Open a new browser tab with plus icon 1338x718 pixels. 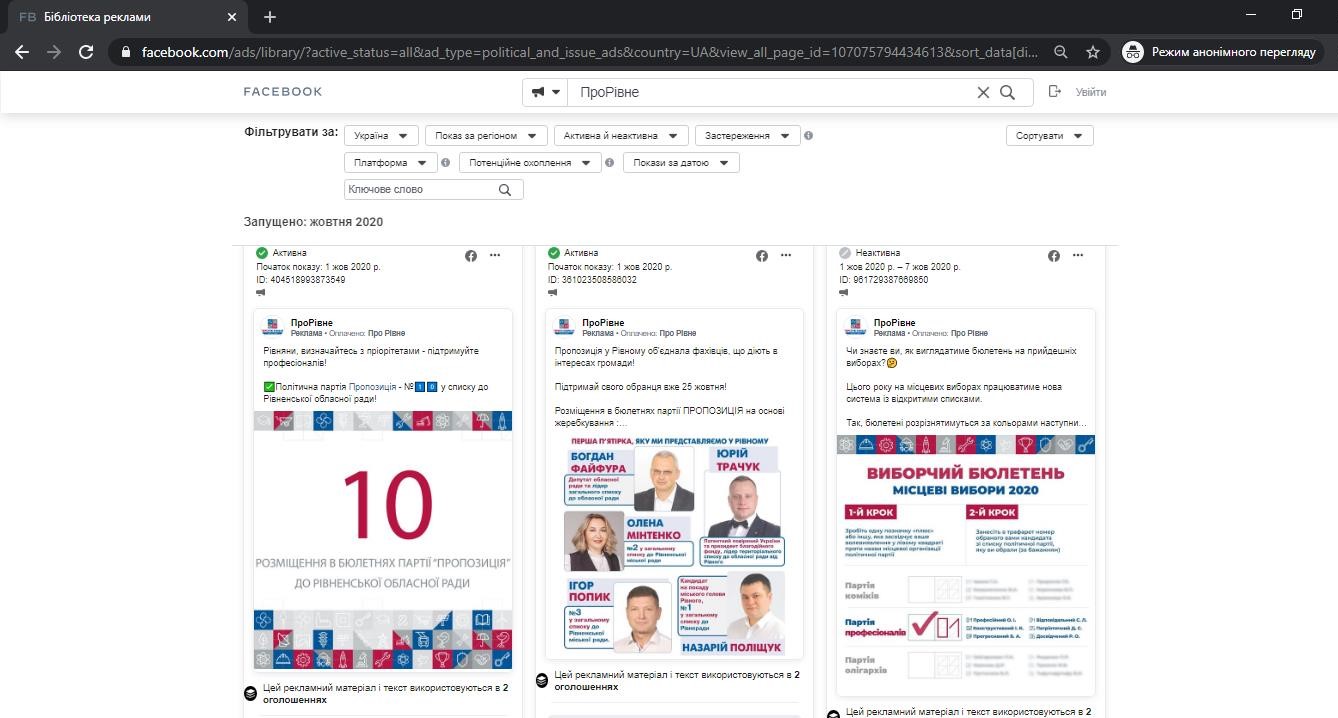(270, 17)
